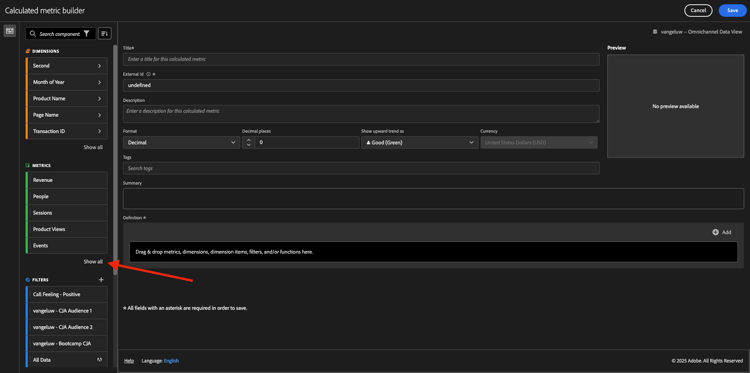Show all metrics

tap(93, 262)
